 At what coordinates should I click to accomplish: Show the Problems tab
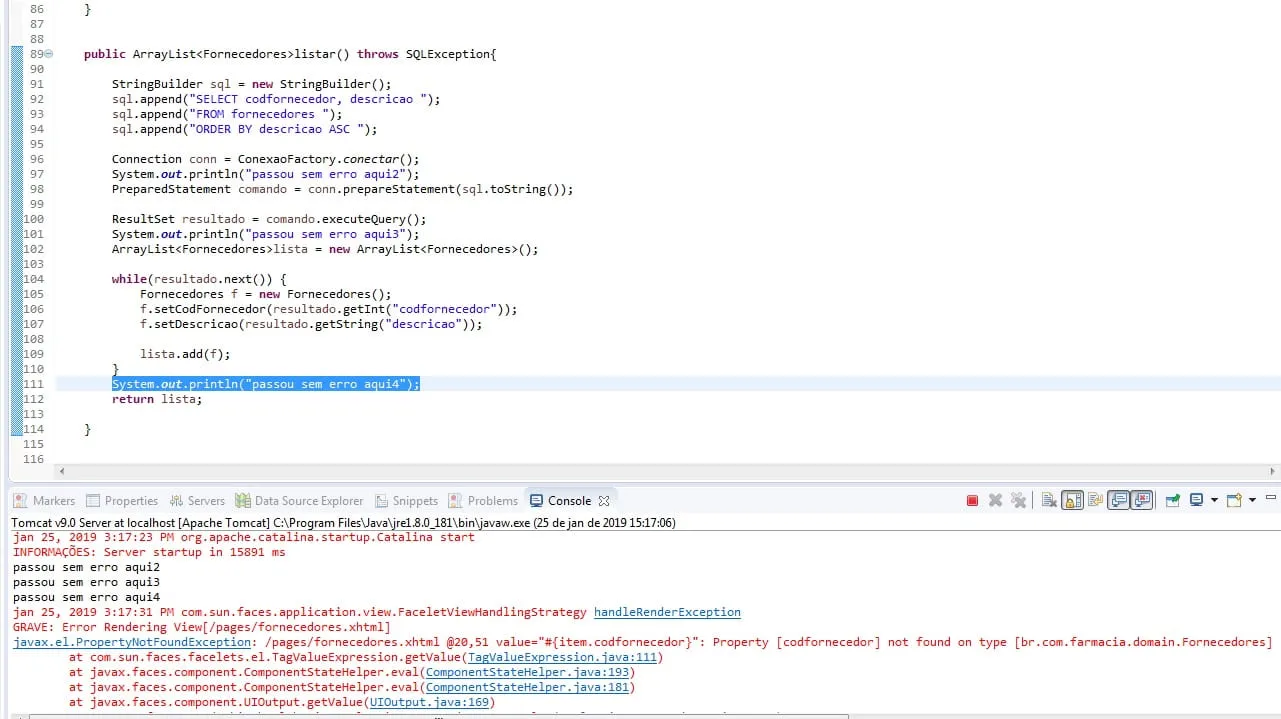(x=483, y=501)
